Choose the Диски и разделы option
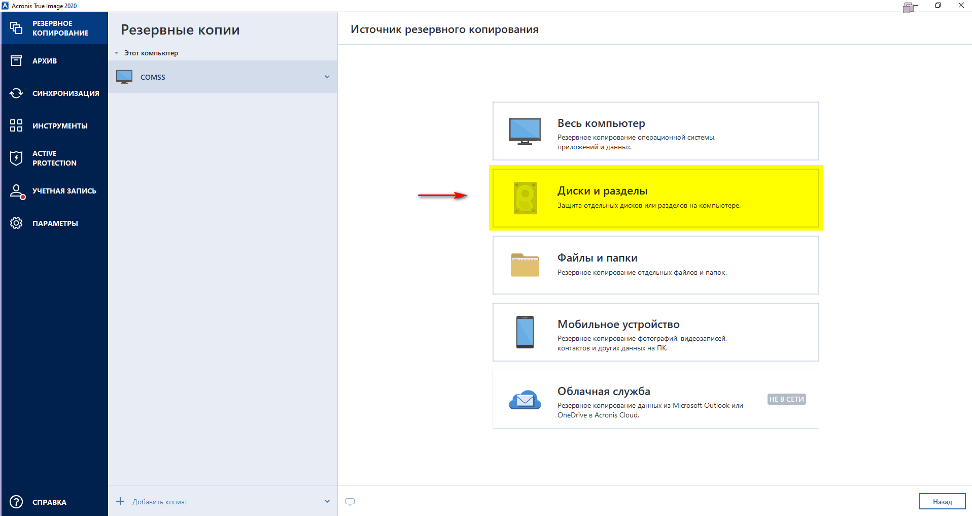The width and height of the screenshot is (972, 516). (655, 197)
